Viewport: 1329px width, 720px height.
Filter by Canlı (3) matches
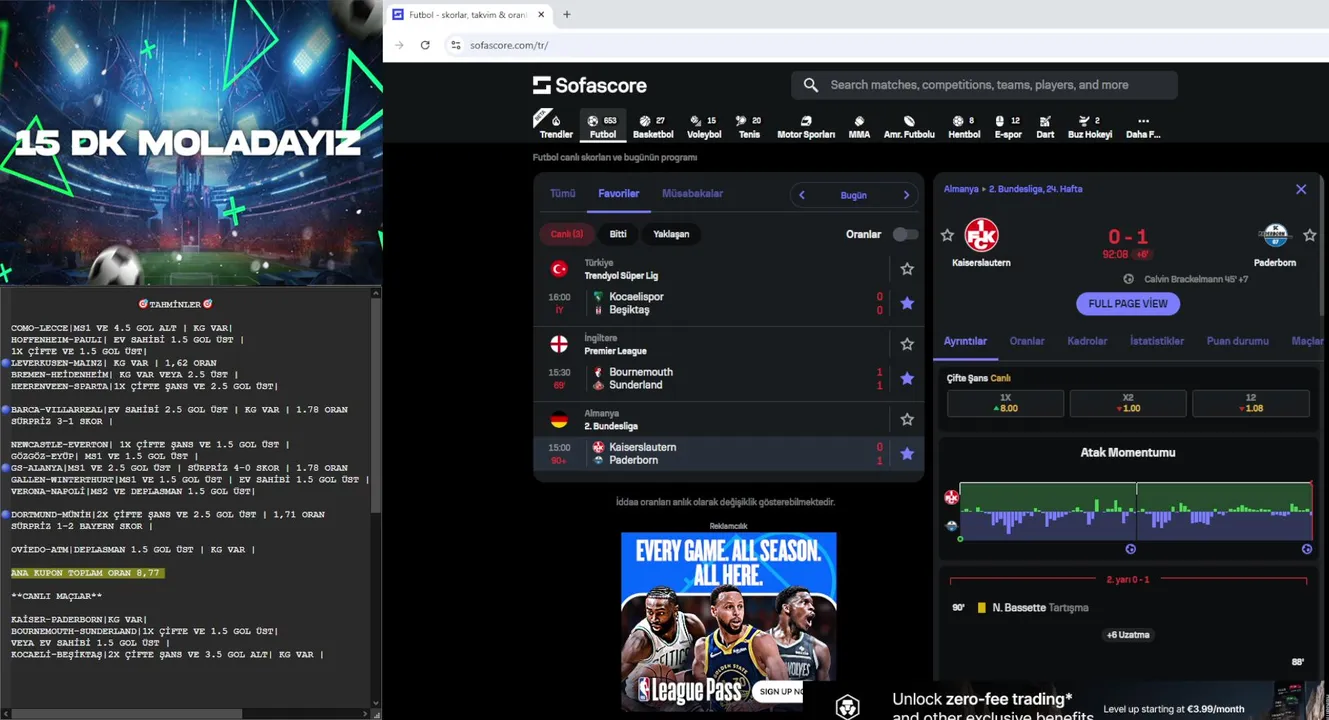point(567,234)
